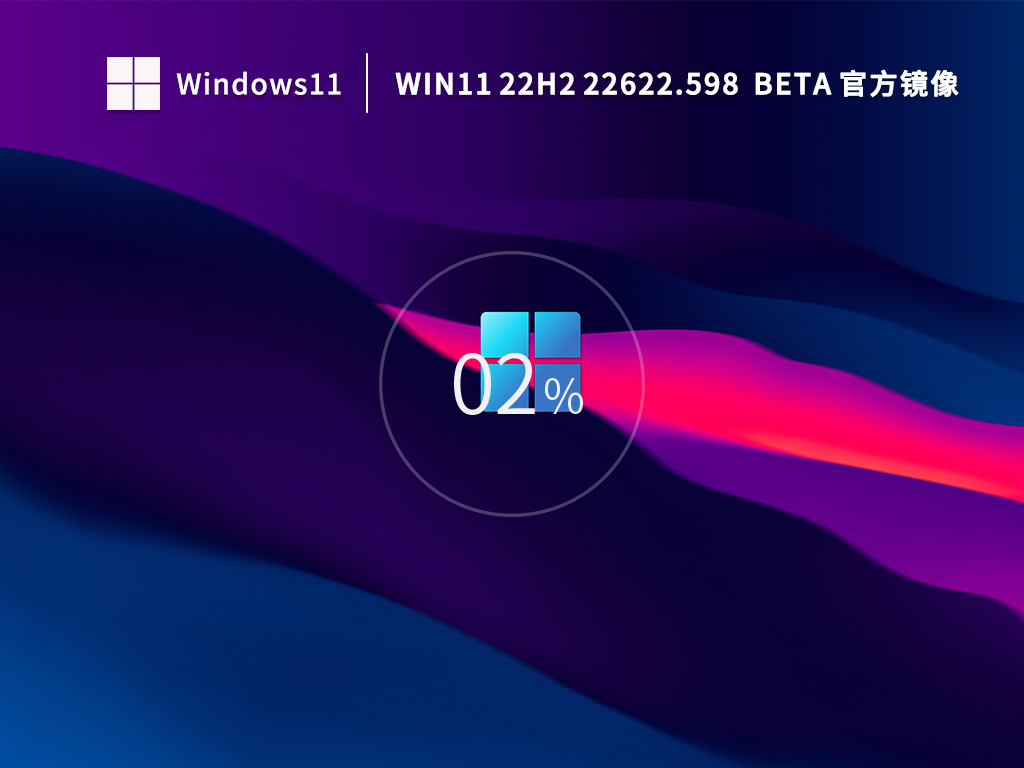Image resolution: width=1024 pixels, height=768 pixels.
Task: Click the blue Windows logo in the circle
Action: pos(530,362)
